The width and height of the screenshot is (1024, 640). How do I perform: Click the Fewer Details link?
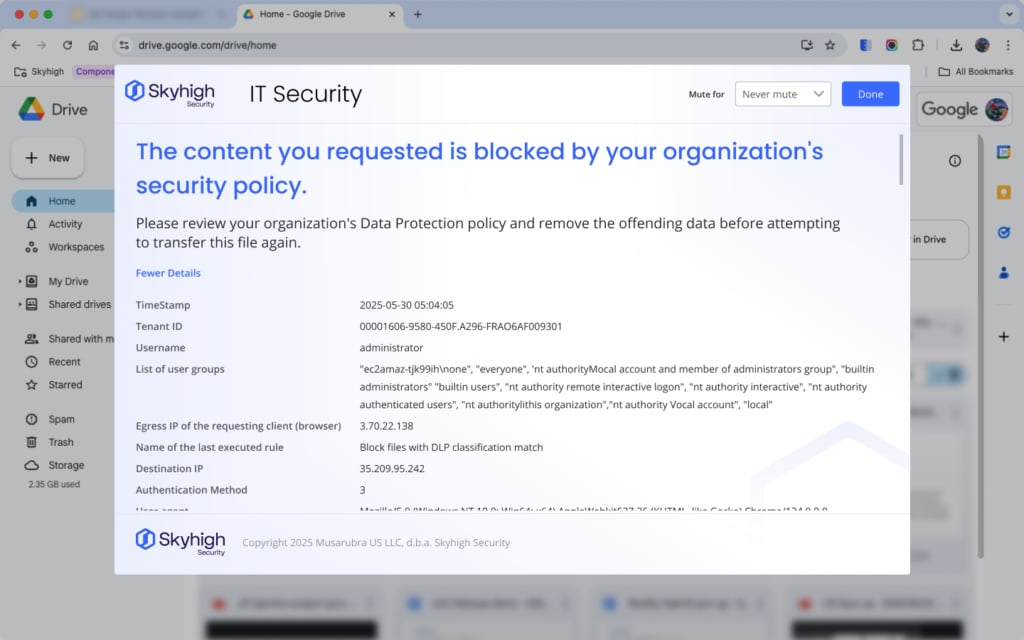coord(168,273)
